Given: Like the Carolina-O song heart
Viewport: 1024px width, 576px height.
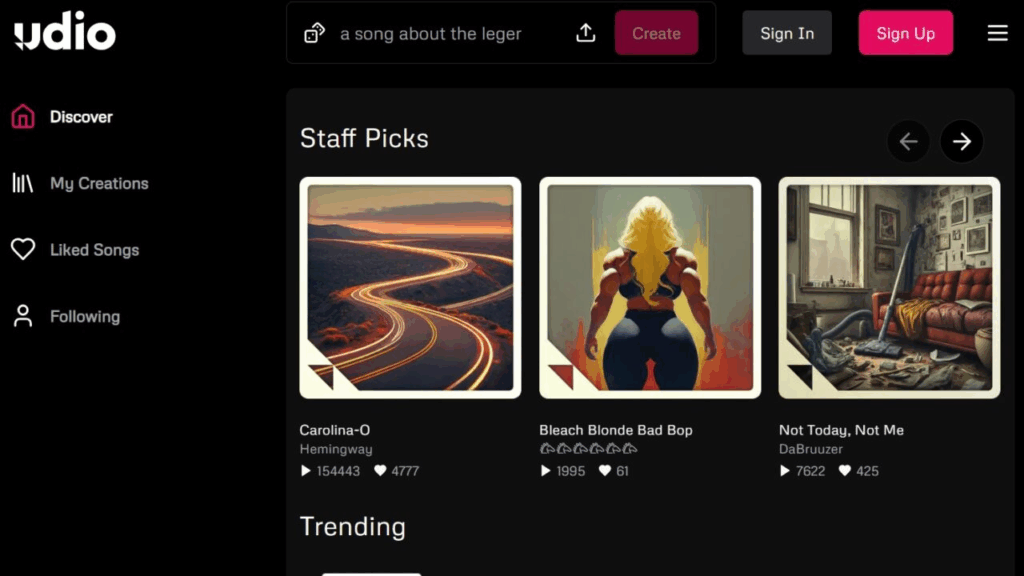Looking at the screenshot, I should pyautogui.click(x=380, y=471).
